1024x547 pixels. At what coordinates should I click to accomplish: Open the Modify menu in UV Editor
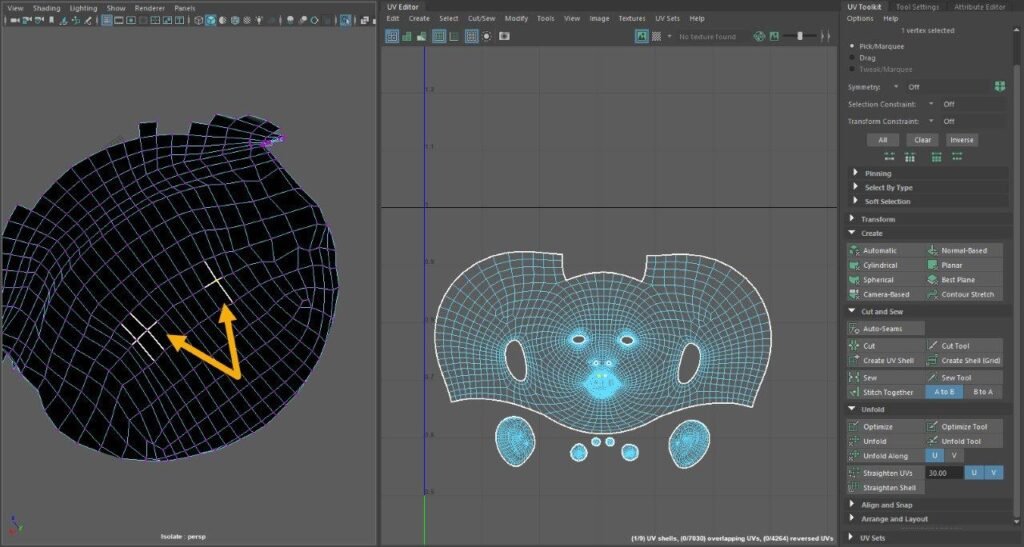[516, 19]
